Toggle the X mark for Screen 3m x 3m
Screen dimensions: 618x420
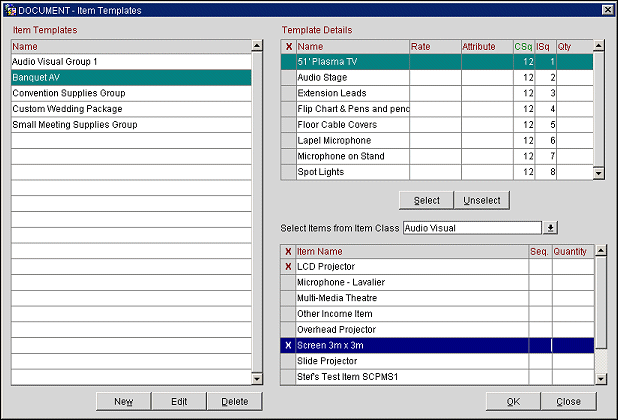289,345
